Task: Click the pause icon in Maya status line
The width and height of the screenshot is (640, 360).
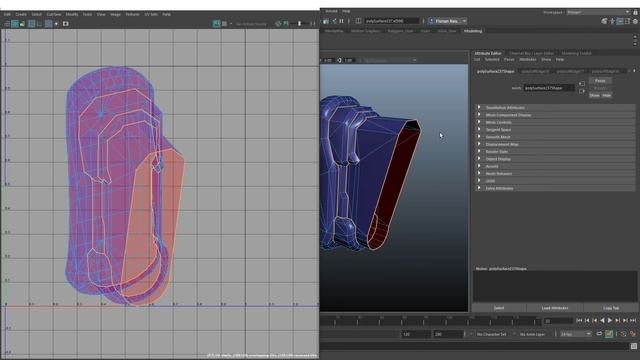Action: click(341, 21)
